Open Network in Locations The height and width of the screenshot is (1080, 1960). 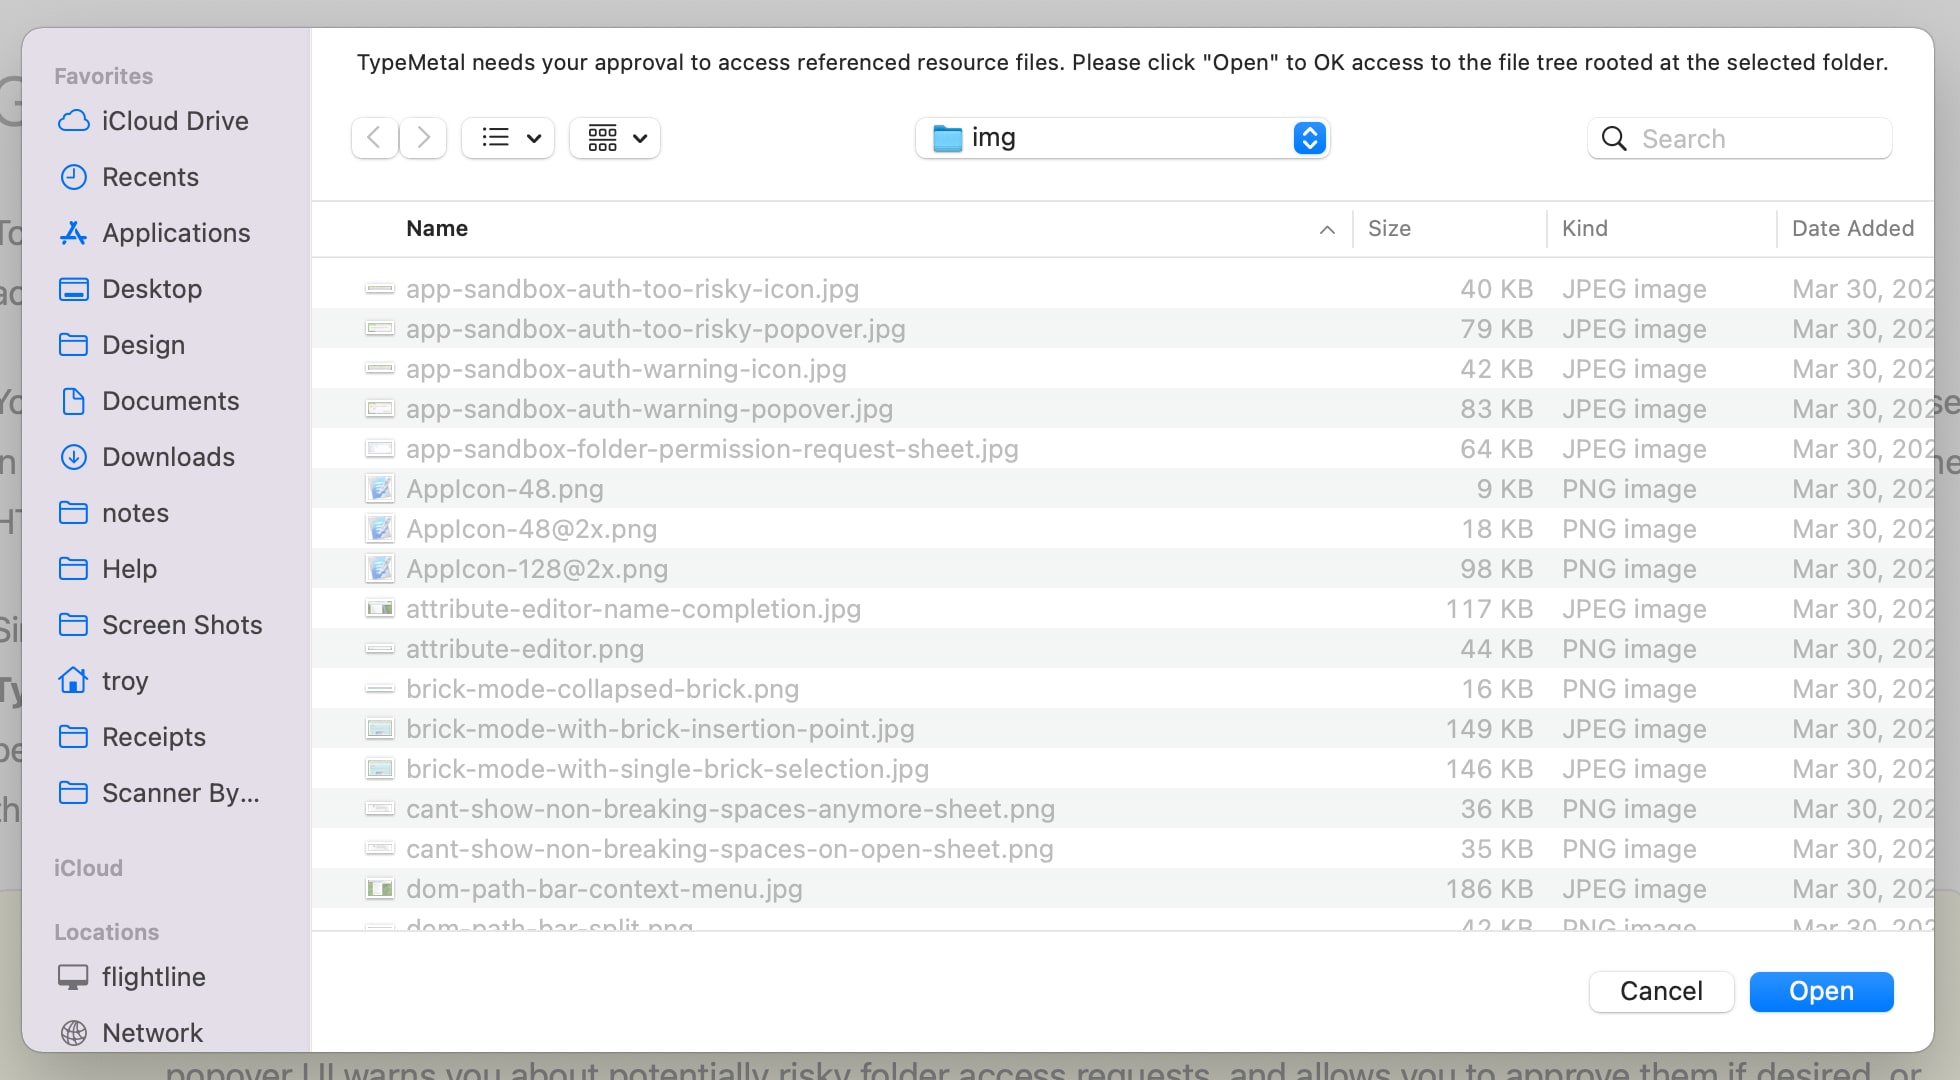click(x=130, y=1033)
